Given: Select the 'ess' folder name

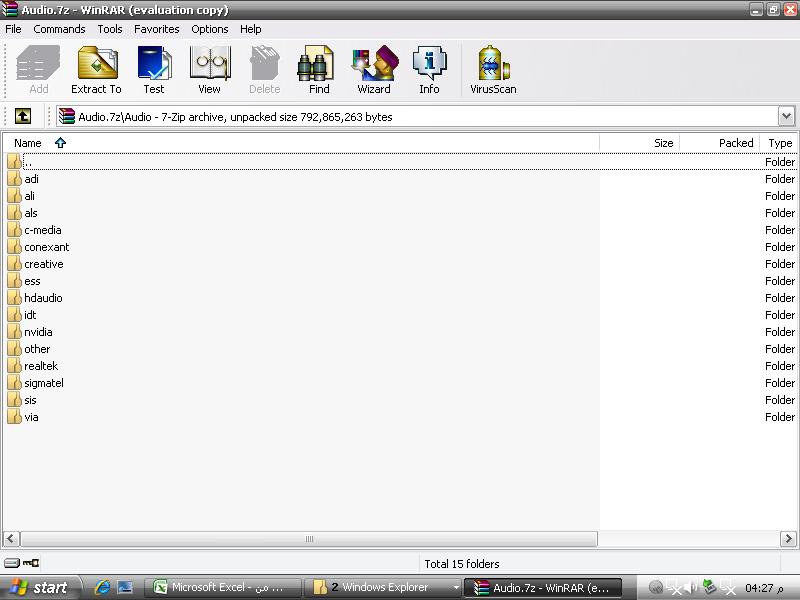Looking at the screenshot, I should coord(32,281).
